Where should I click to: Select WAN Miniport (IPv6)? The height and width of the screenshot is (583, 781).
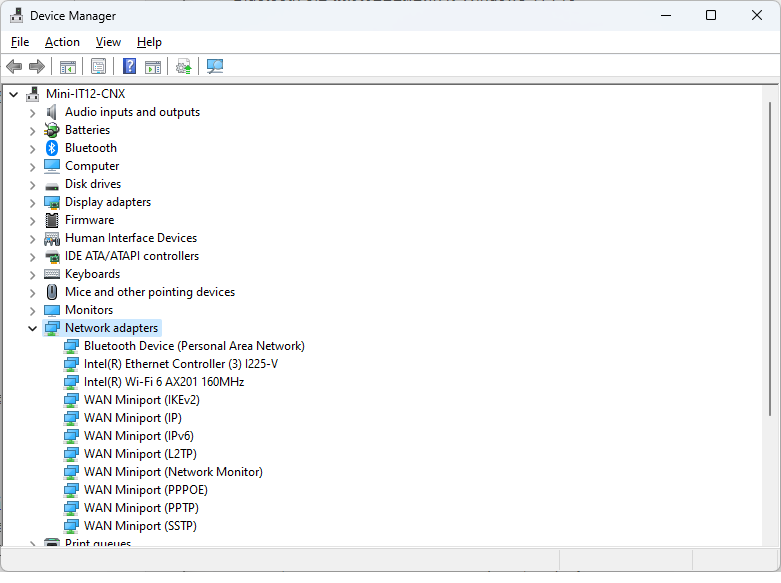[x=138, y=436]
